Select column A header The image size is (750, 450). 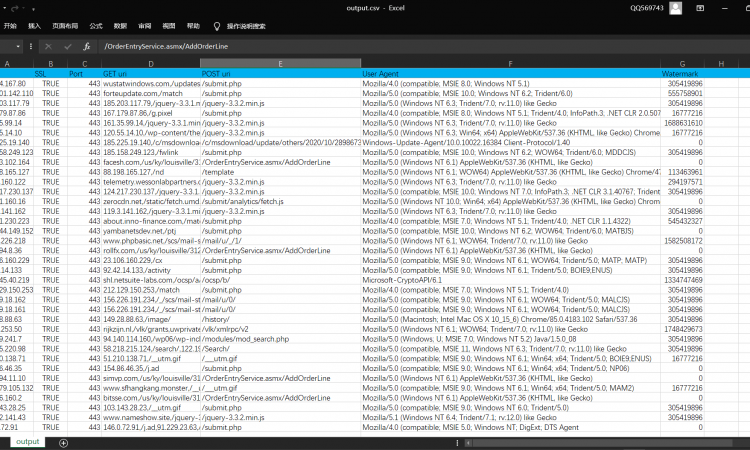tap(17, 64)
